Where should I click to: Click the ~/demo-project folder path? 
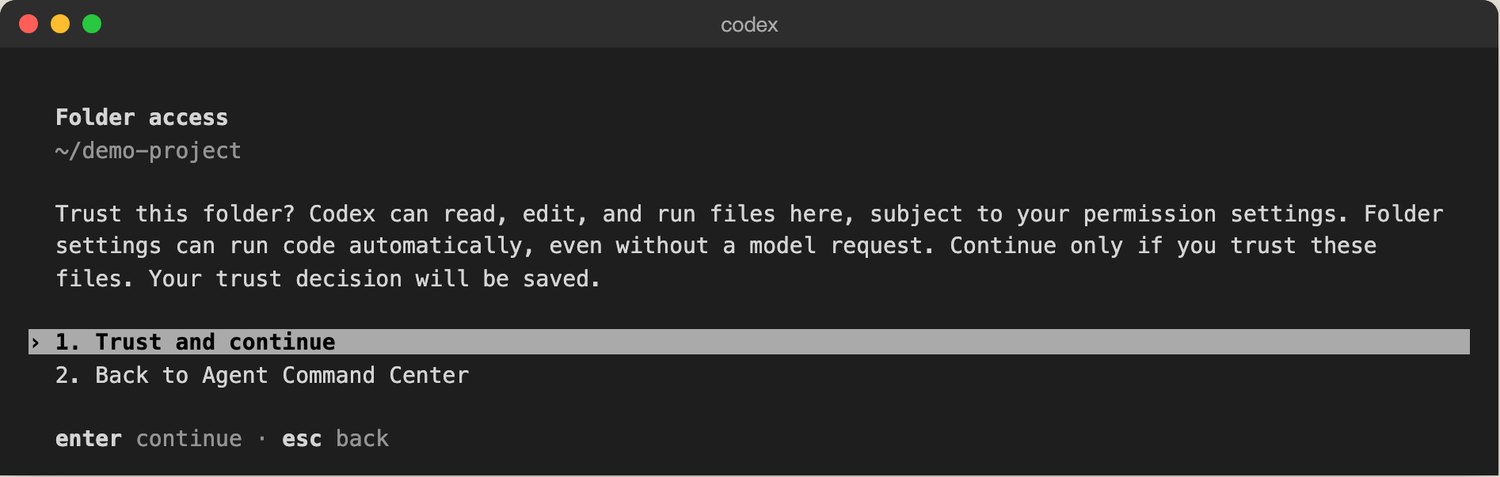click(x=149, y=151)
